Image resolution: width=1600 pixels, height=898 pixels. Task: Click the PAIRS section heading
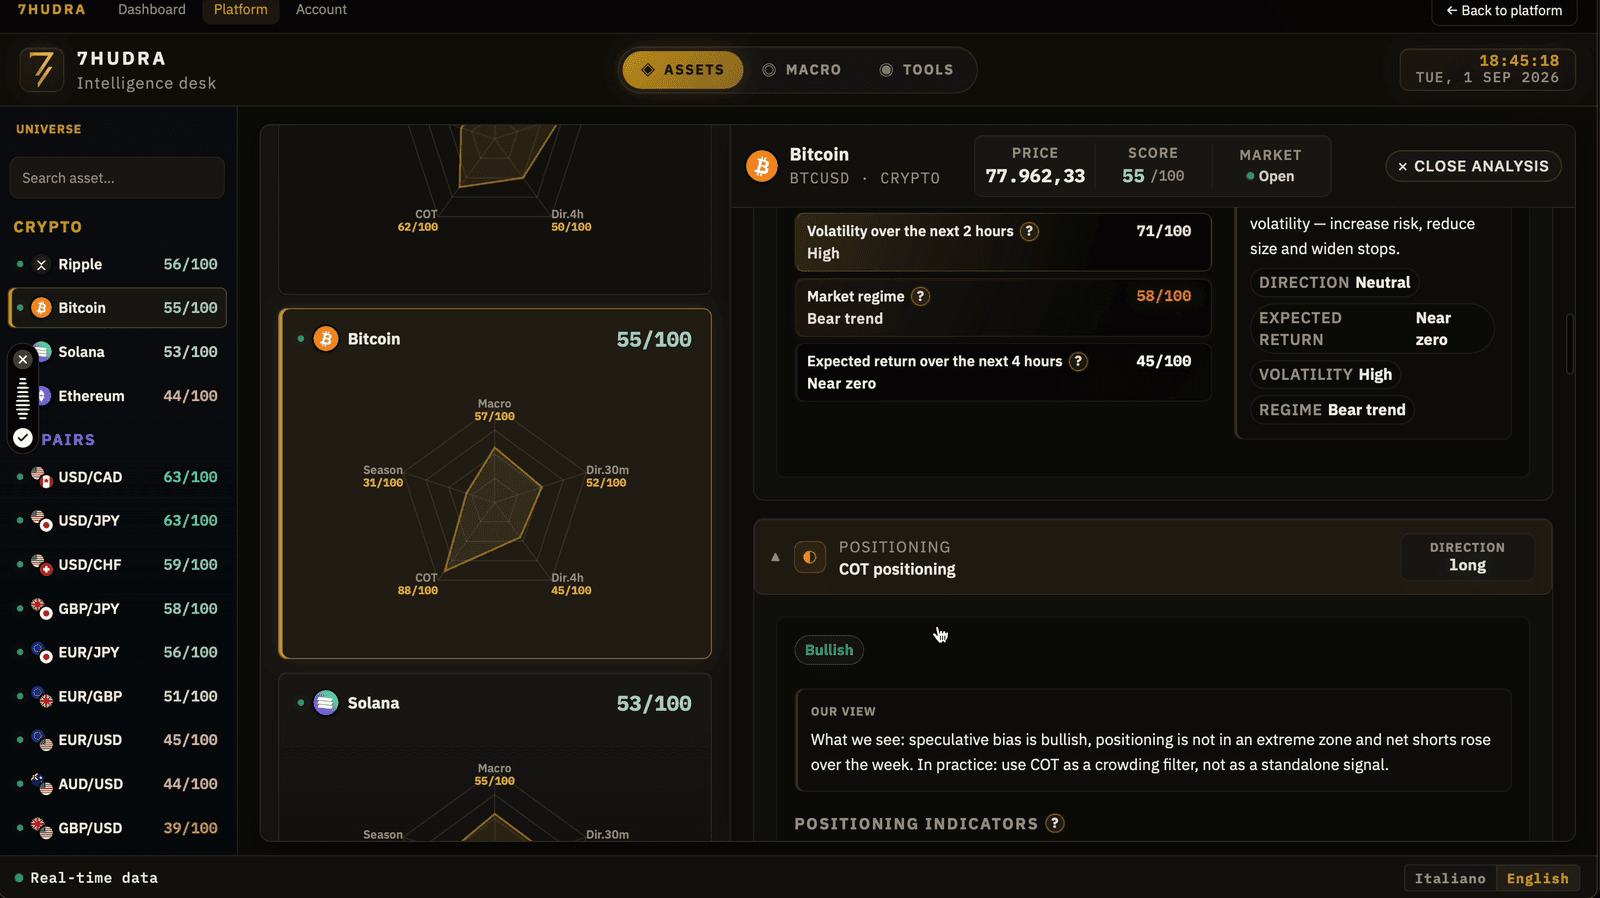click(x=68, y=440)
